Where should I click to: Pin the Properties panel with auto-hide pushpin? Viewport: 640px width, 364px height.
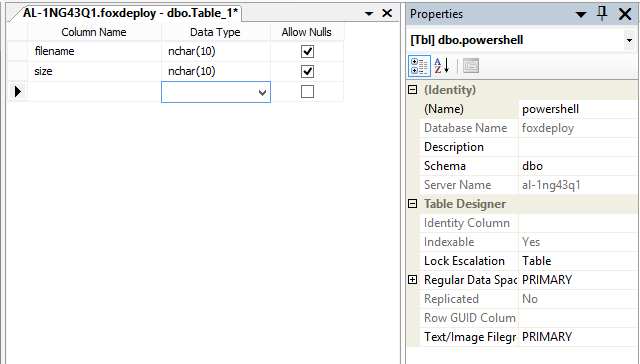[602, 14]
